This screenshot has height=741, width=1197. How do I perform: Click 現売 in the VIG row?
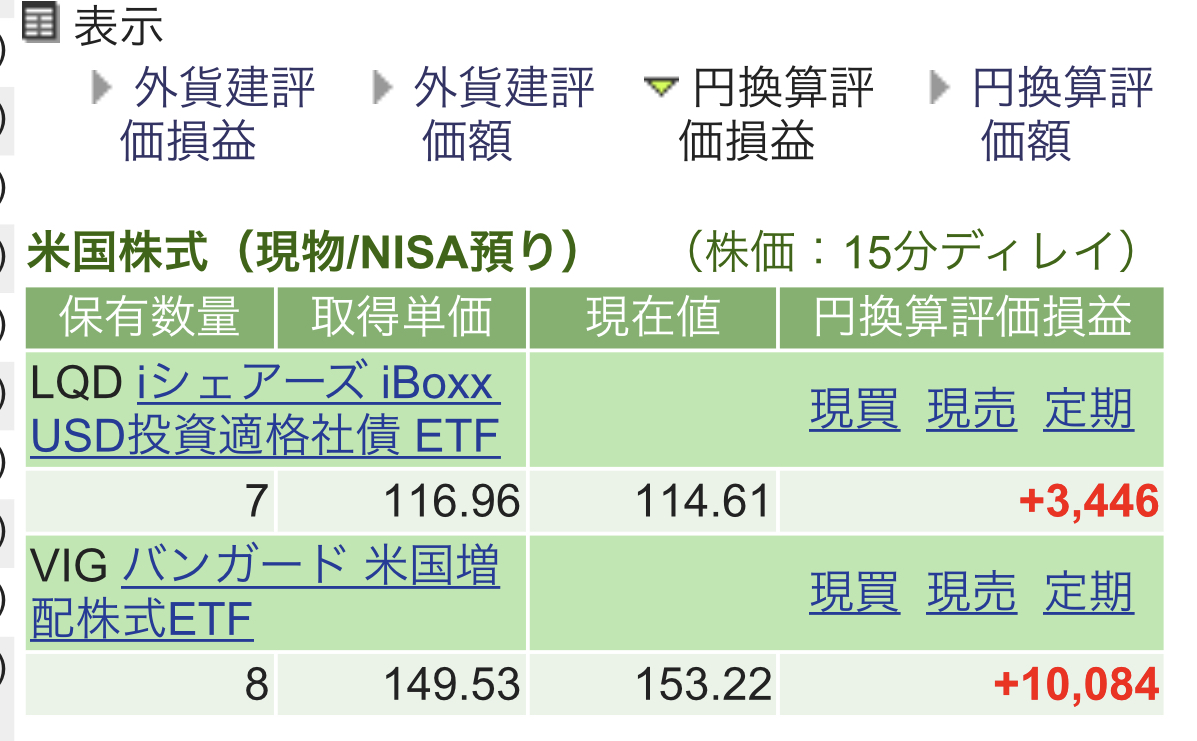click(971, 593)
